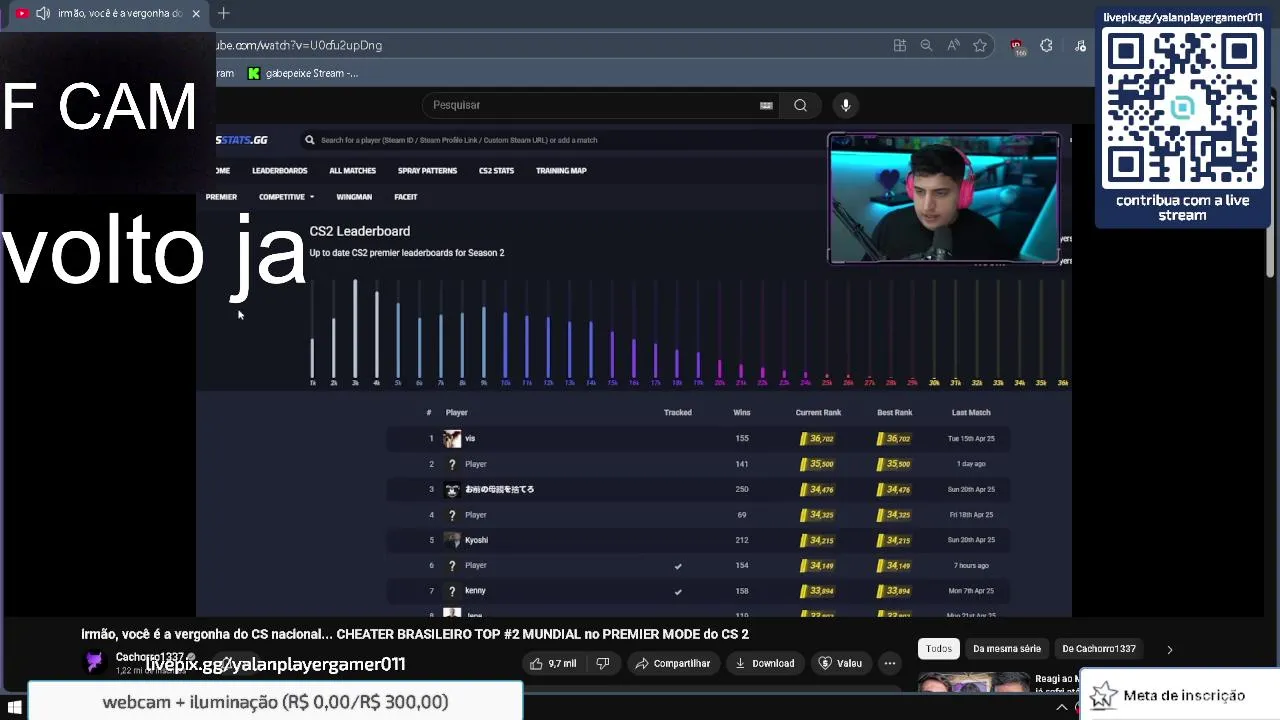Click the livepix QR code
This screenshot has width=1280, height=720.
coord(1182,108)
